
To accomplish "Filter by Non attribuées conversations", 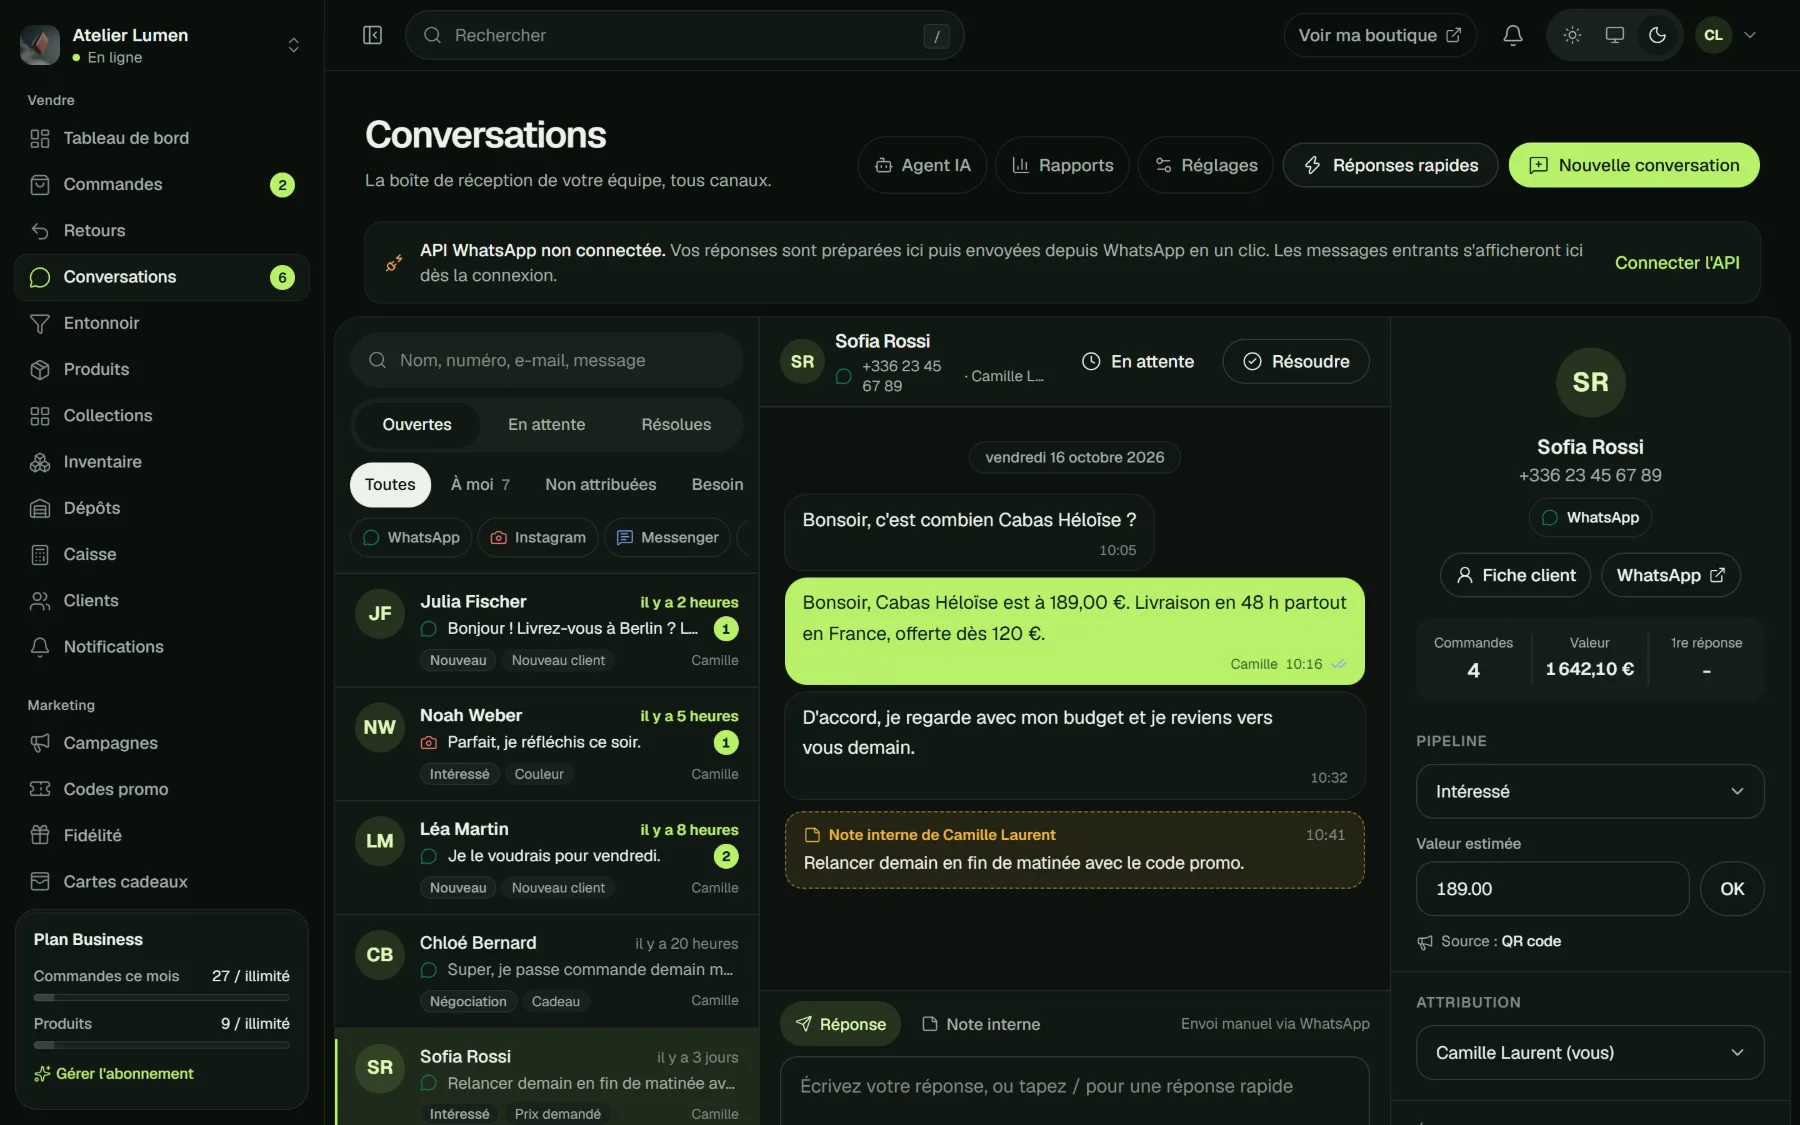I will [x=601, y=485].
